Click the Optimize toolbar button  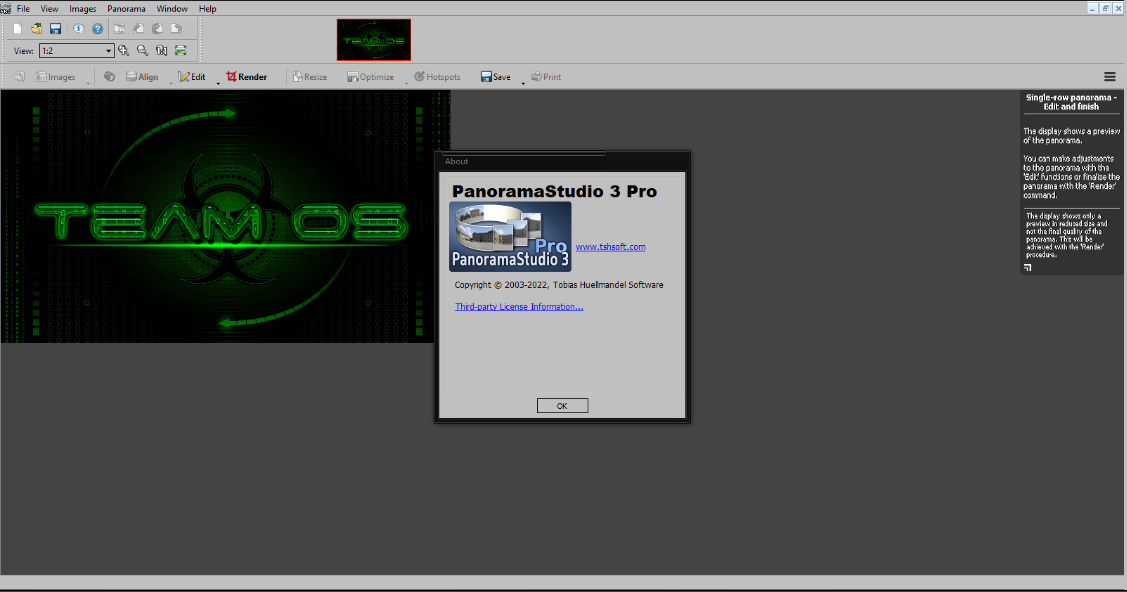370,77
